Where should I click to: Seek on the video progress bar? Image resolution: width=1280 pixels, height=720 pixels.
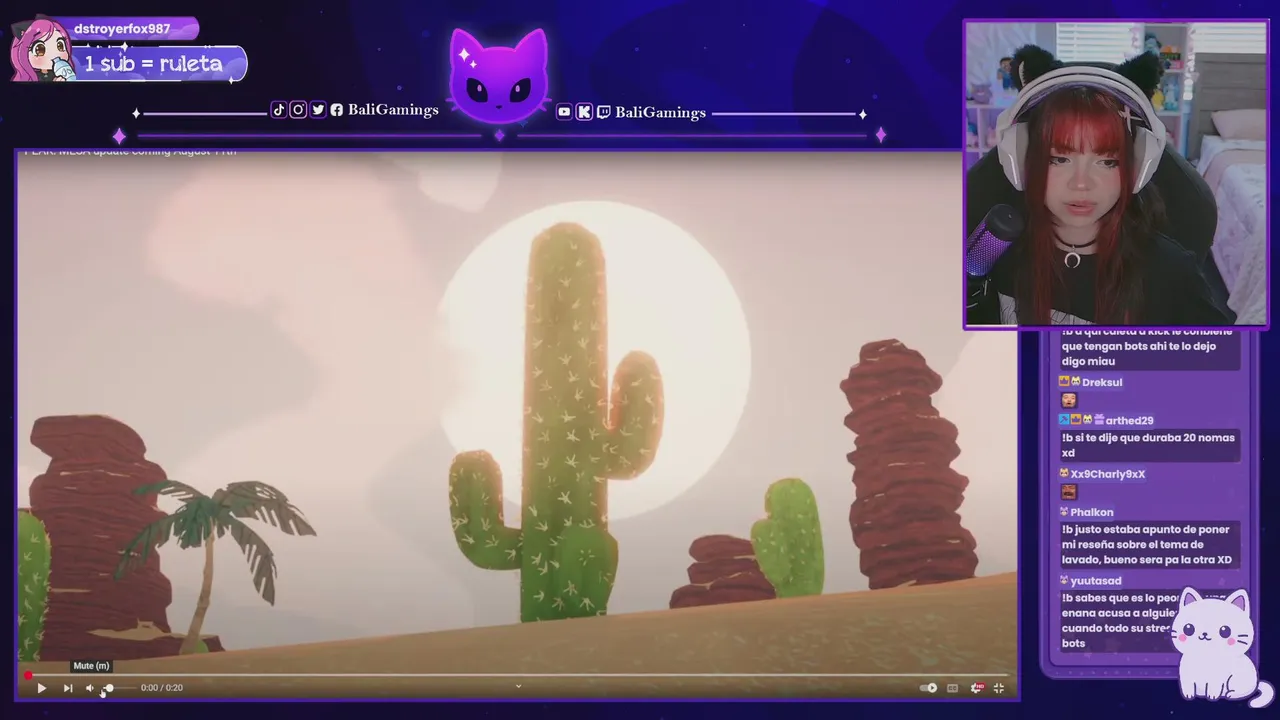(518, 676)
